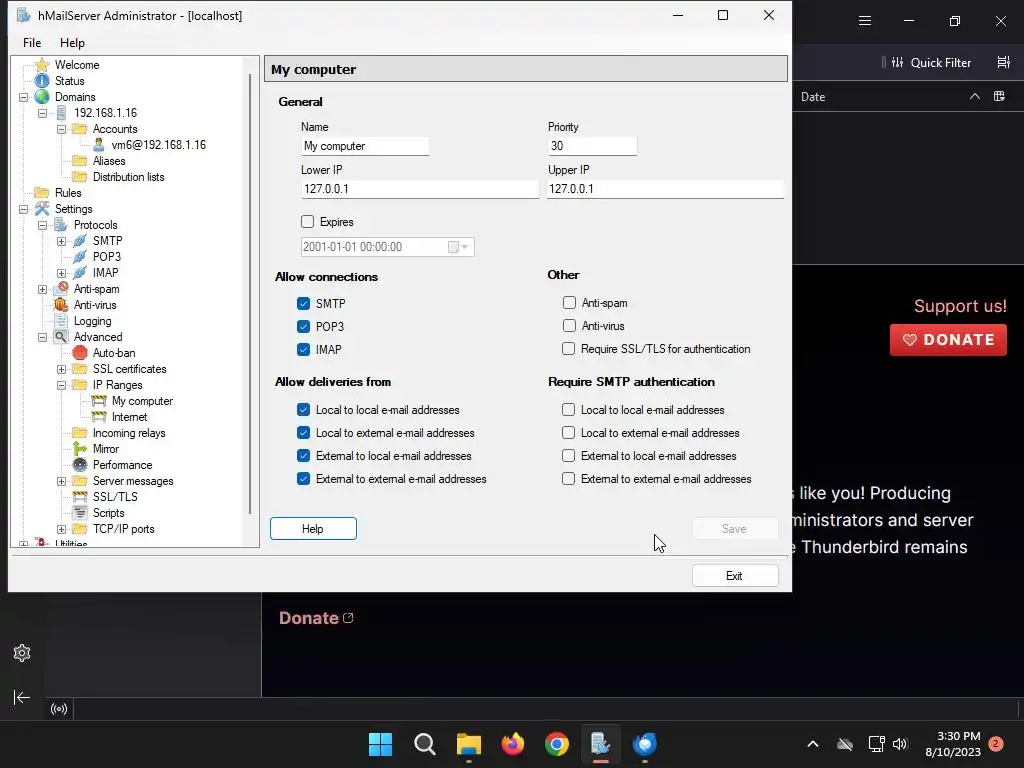Click the SSL/TLS barrier icon
Viewport: 1024px width, 768px height.
coord(80,497)
